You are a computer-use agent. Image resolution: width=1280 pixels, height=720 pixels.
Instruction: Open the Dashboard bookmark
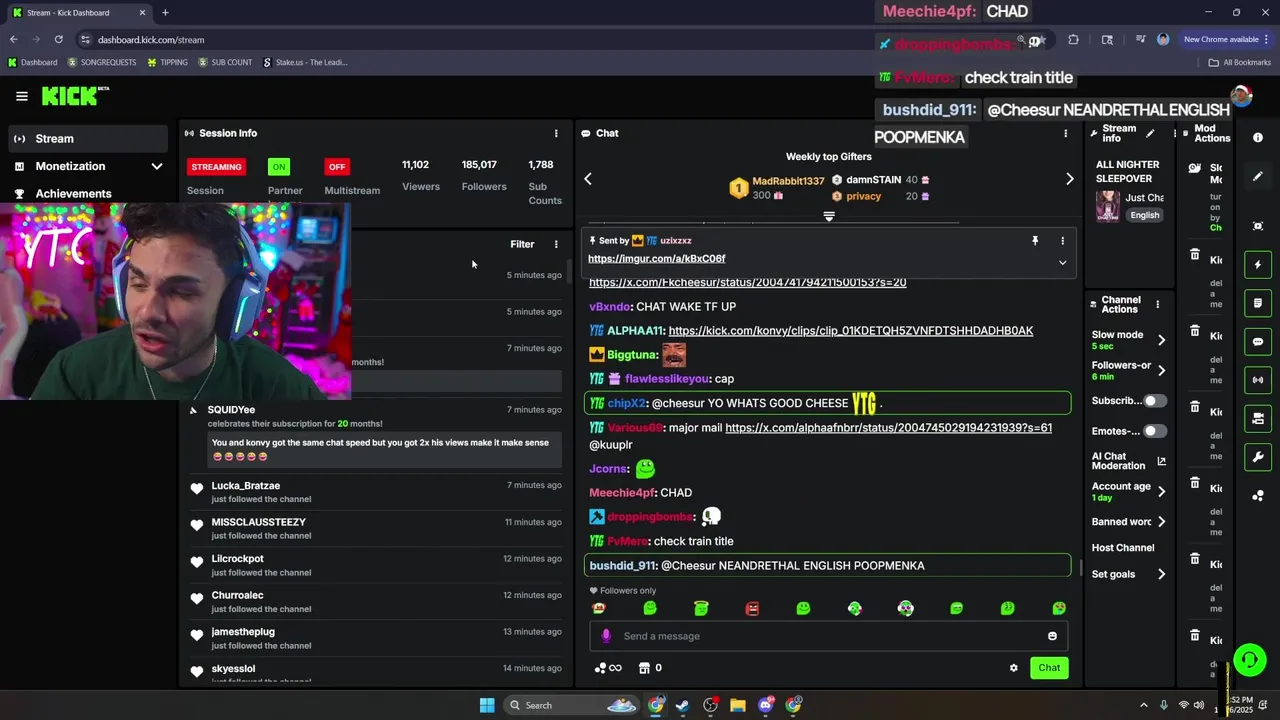pyautogui.click(x=32, y=62)
